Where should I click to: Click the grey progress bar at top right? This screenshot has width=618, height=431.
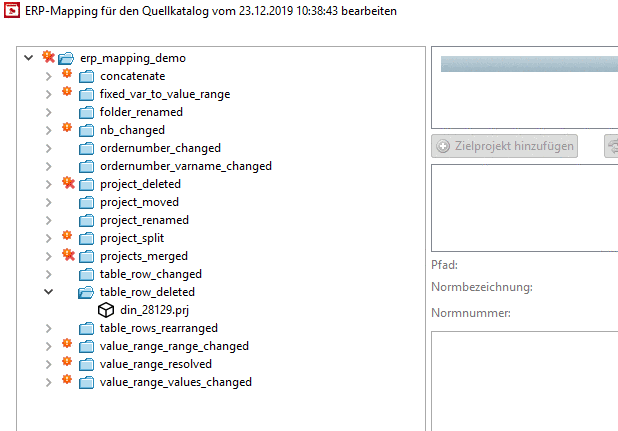(x=529, y=65)
